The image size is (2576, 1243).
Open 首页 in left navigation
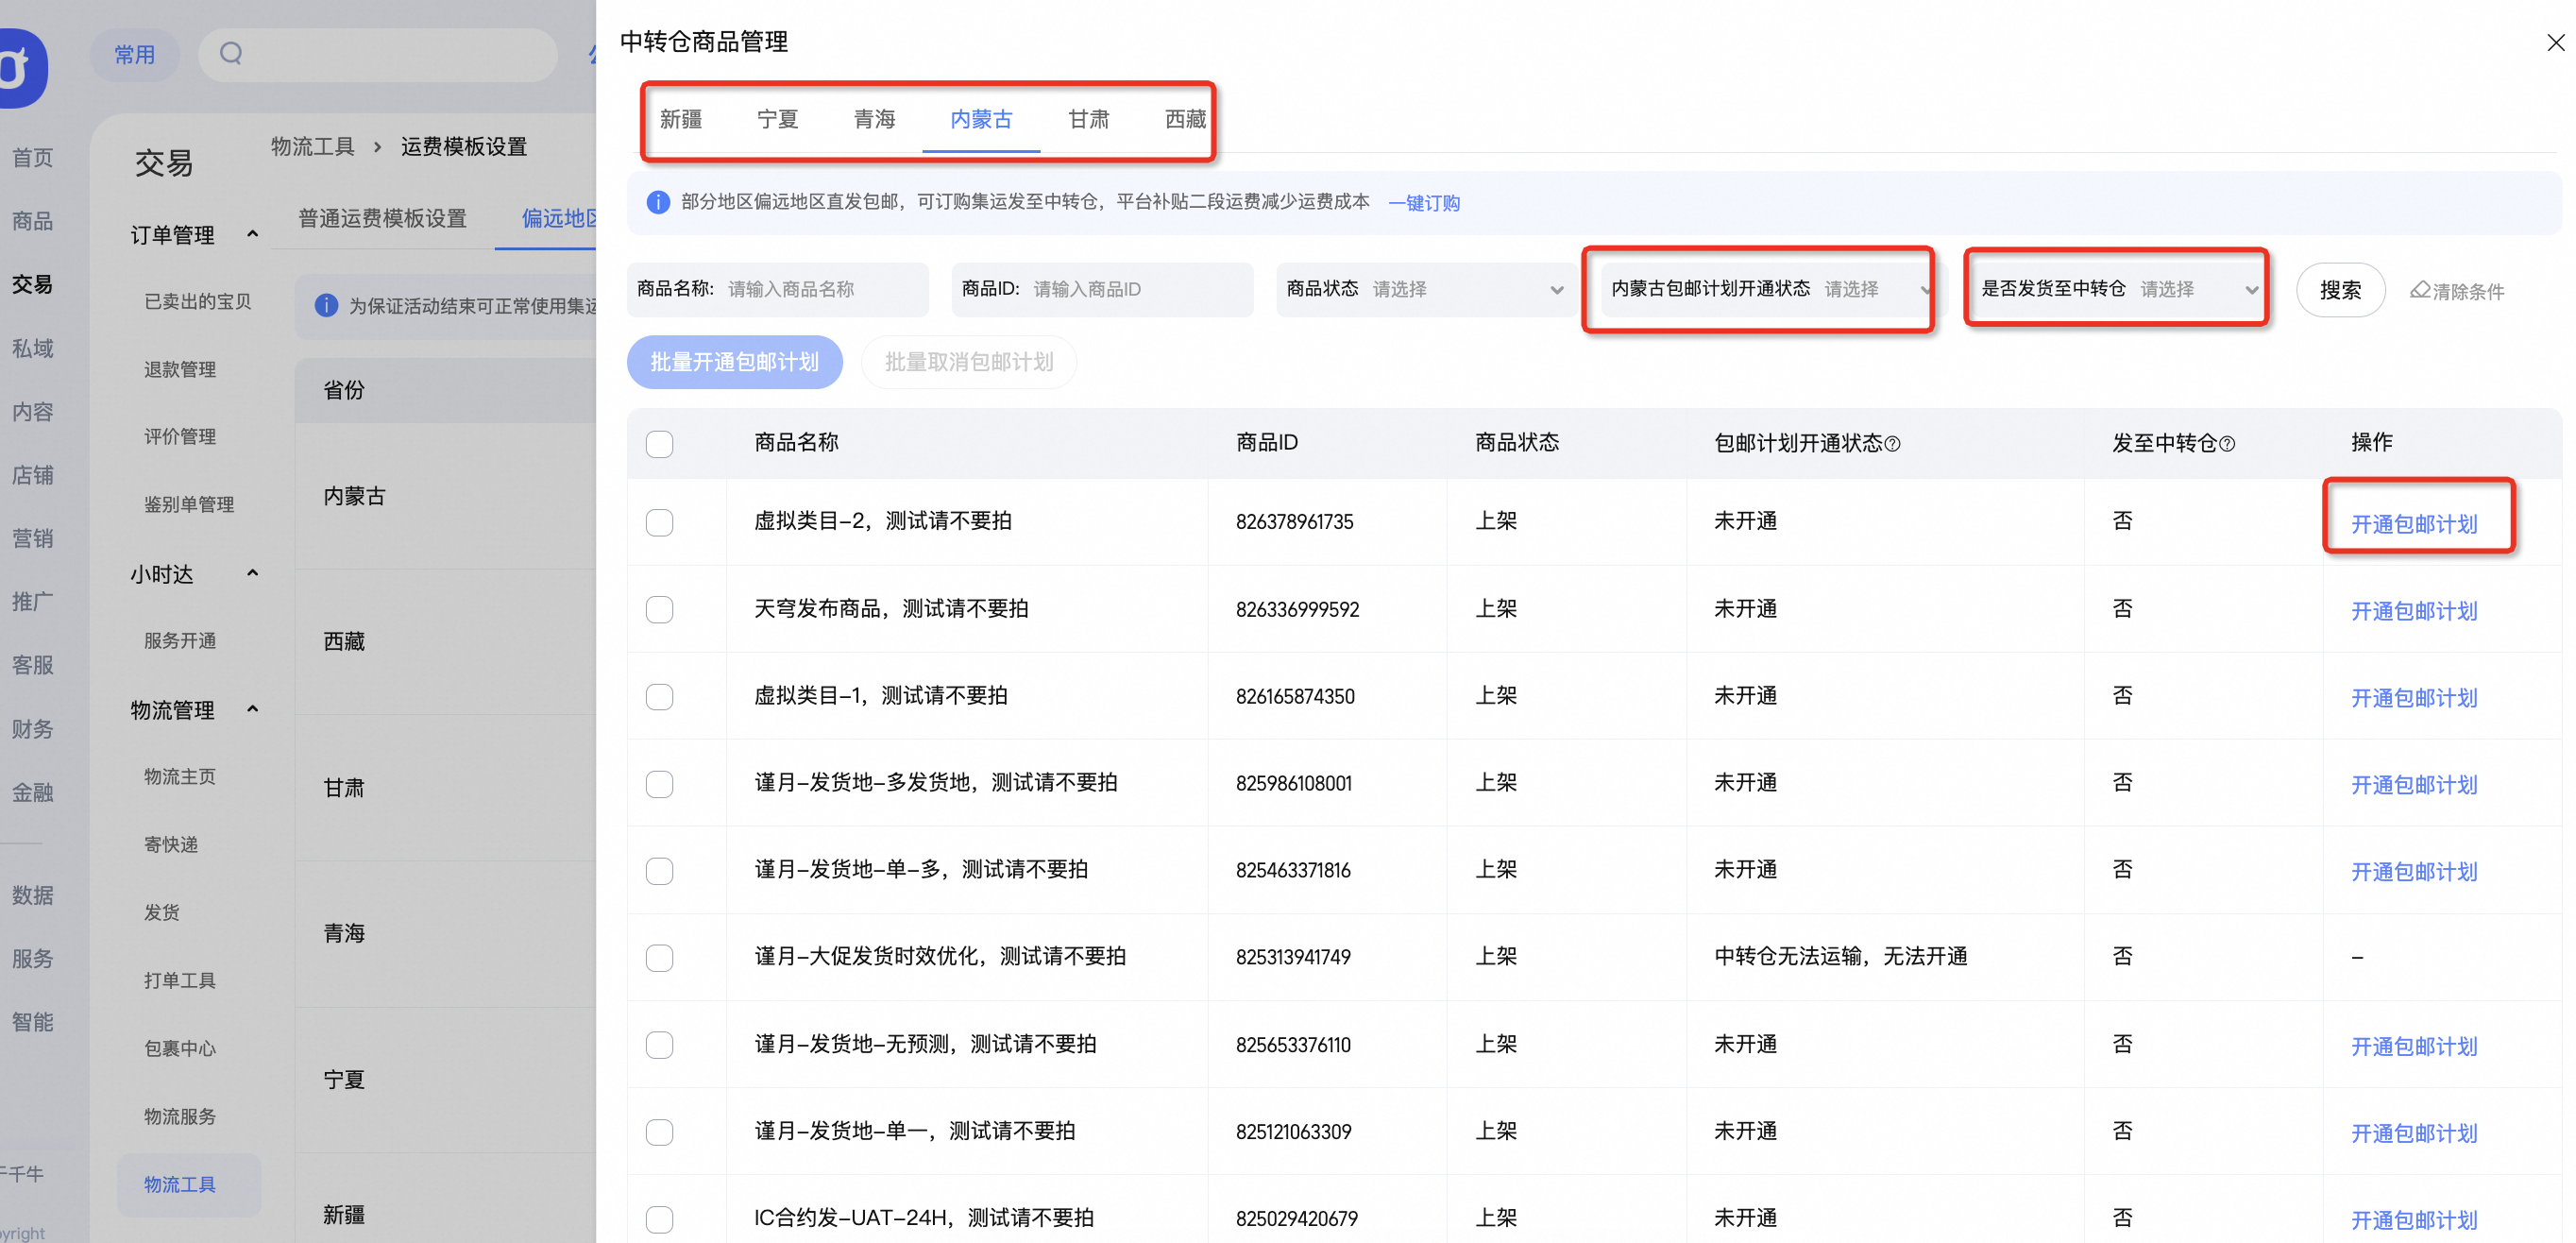pos(32,157)
